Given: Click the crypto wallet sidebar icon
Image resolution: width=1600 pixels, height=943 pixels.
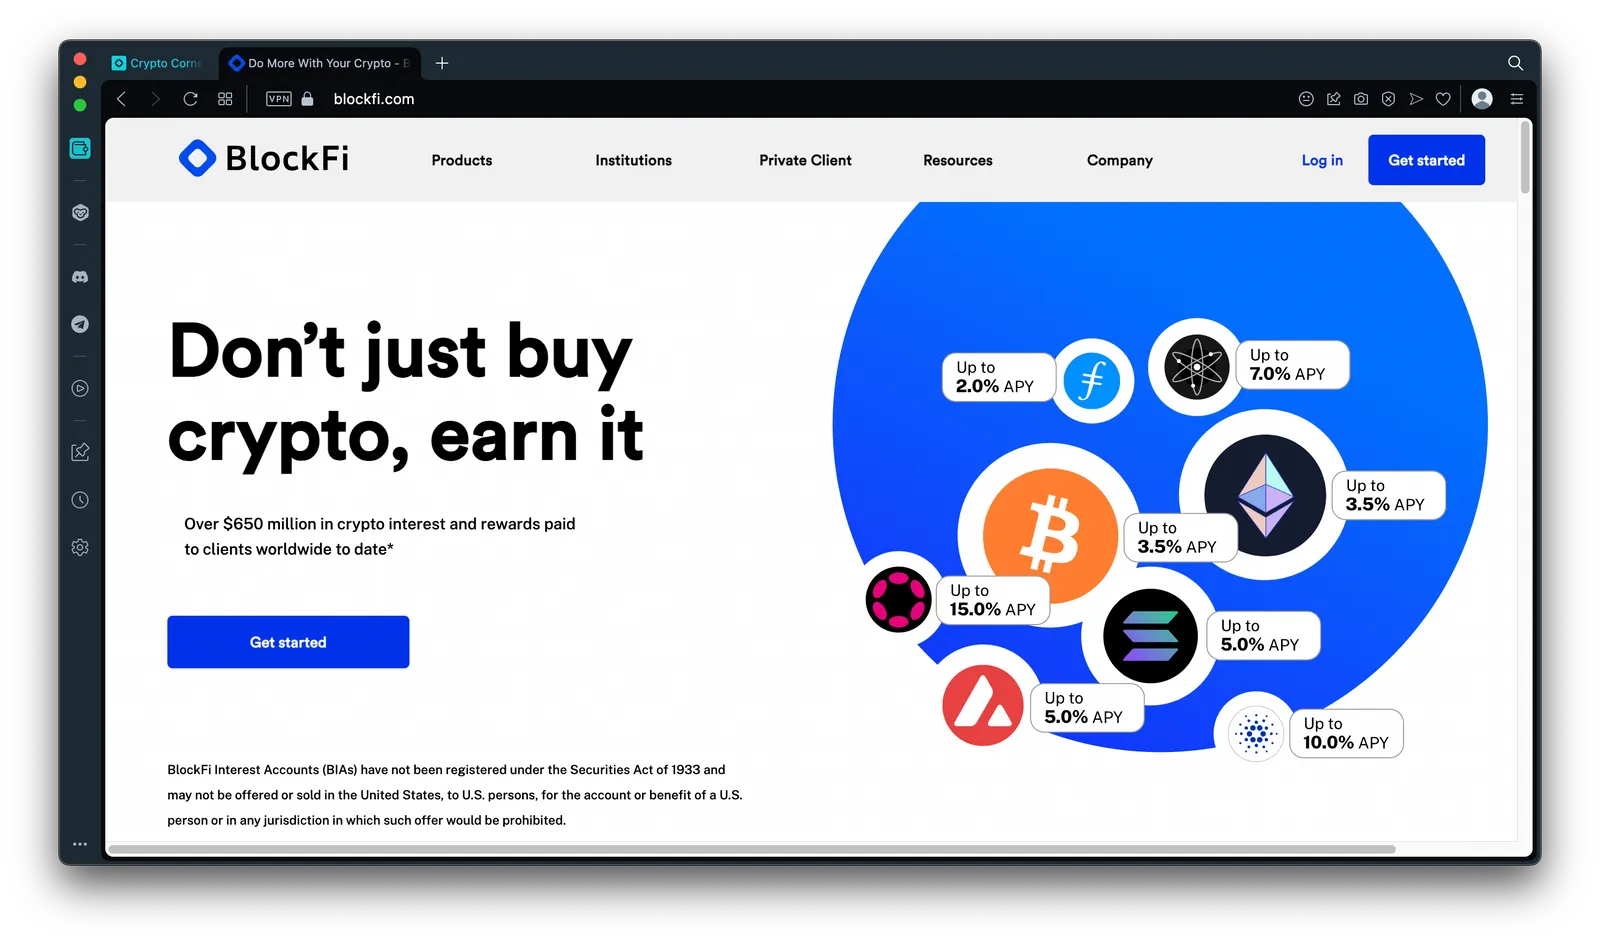Looking at the screenshot, I should pos(80,148).
